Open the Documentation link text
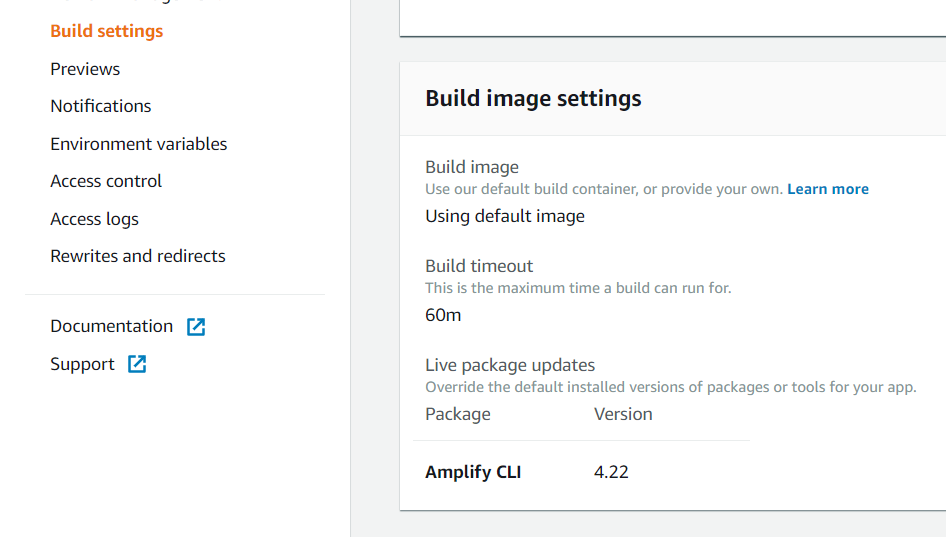946x537 pixels. point(111,326)
